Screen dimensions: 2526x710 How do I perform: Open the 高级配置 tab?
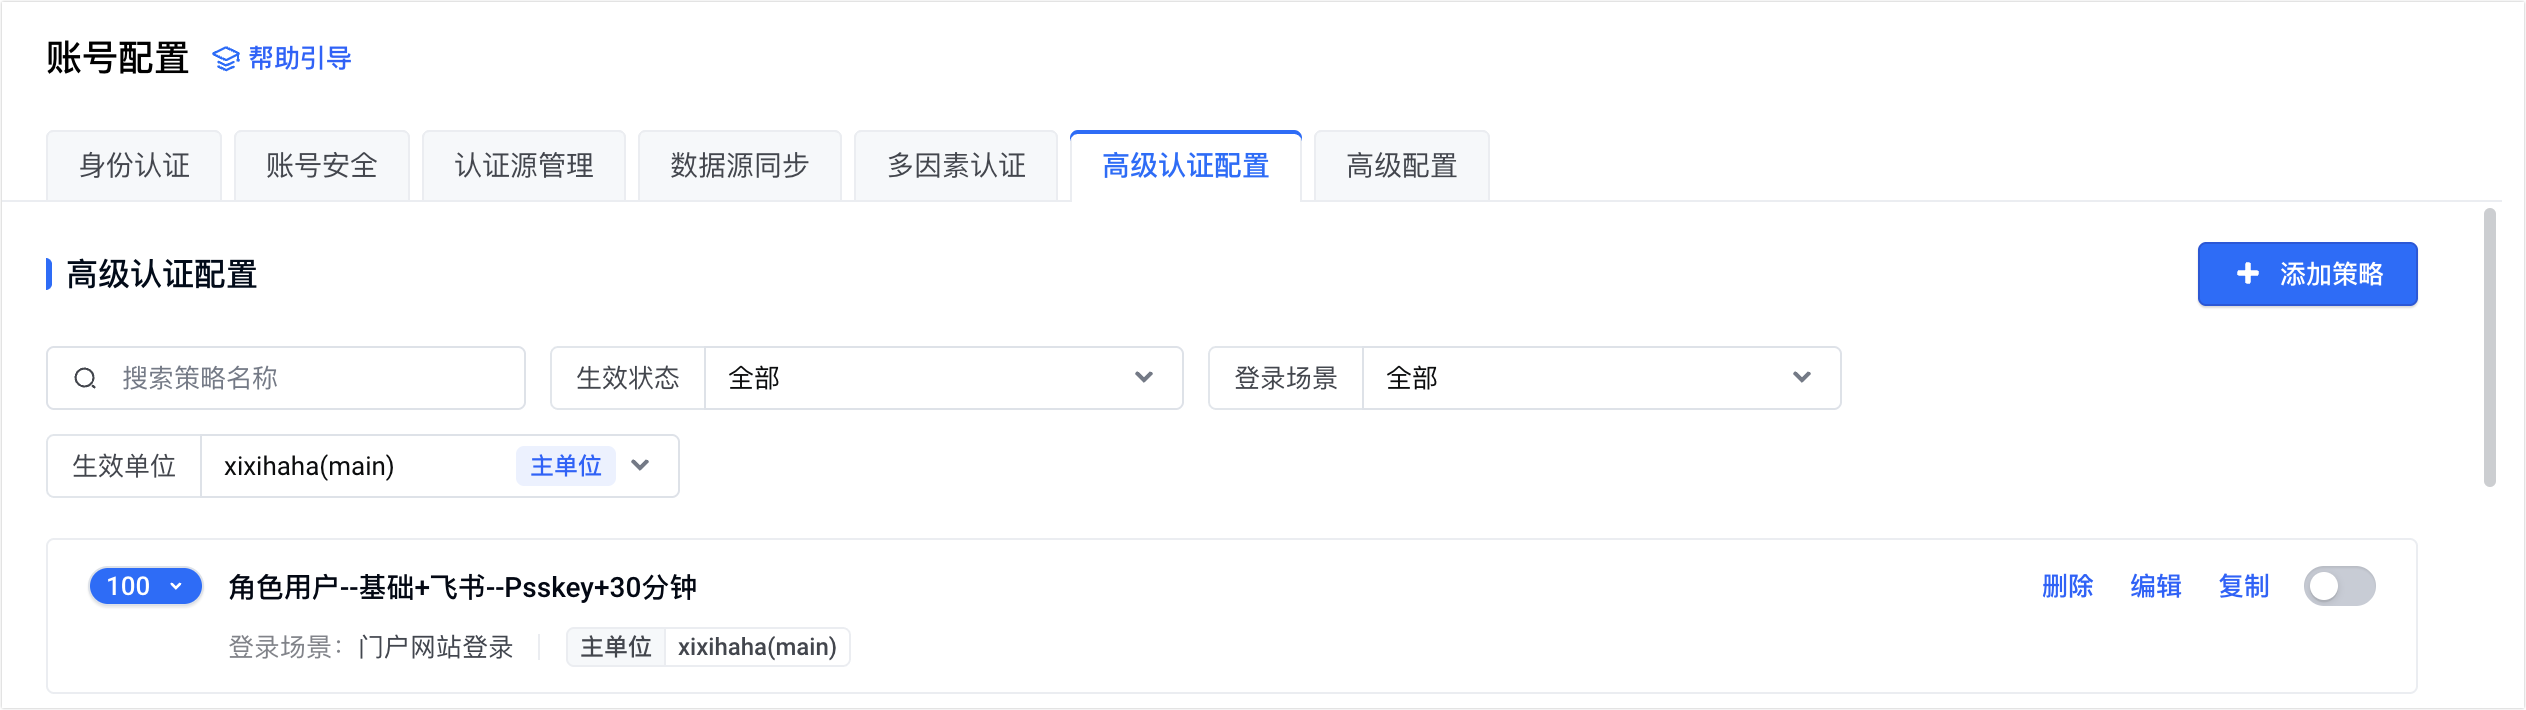(1401, 166)
